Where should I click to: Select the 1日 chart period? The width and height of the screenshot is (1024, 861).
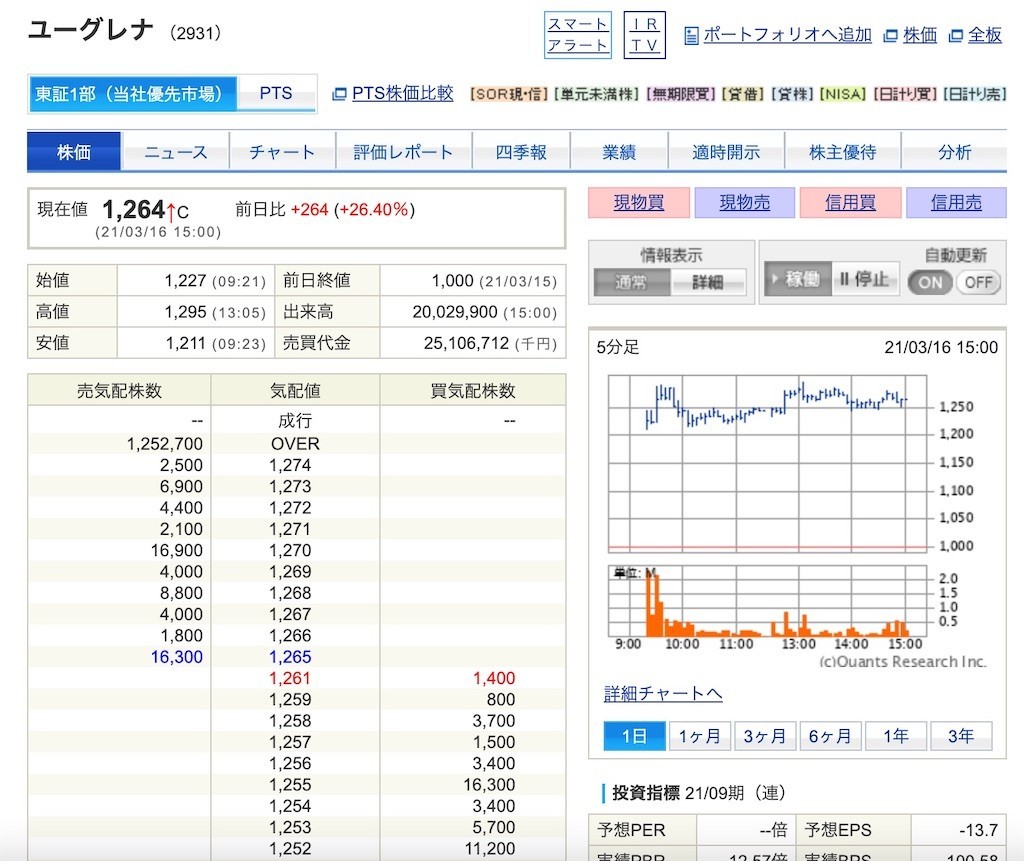pos(634,736)
